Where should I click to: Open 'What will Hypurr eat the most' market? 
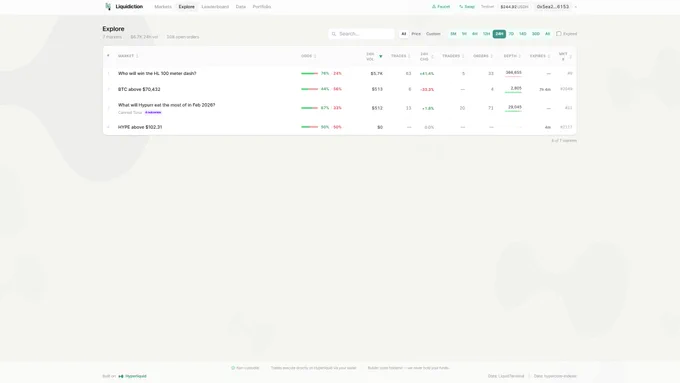(167, 105)
